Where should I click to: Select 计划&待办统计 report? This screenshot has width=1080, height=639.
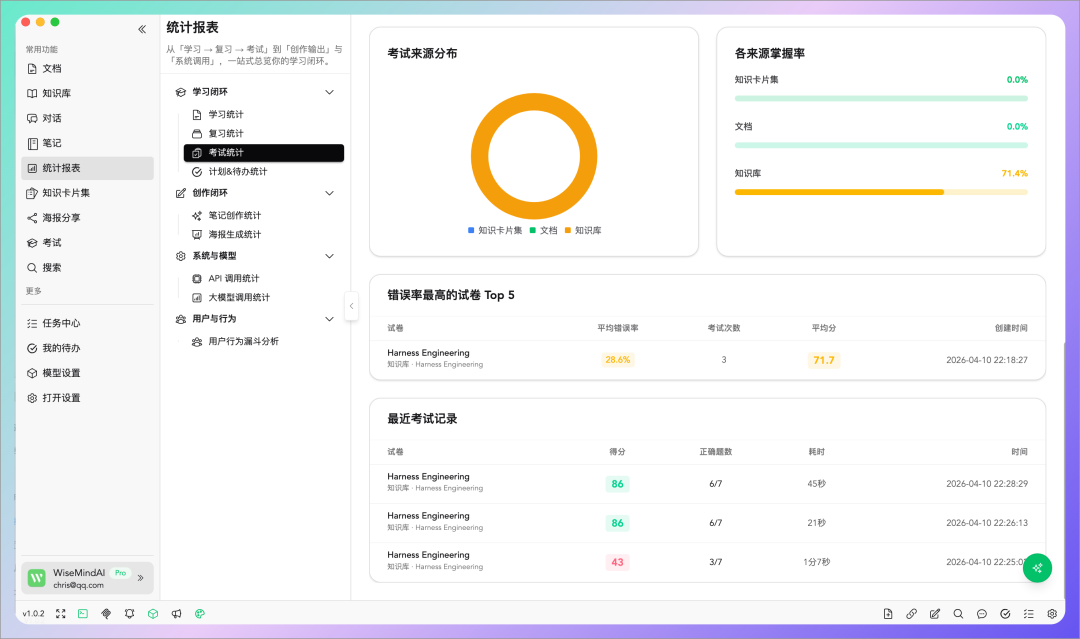(264, 171)
